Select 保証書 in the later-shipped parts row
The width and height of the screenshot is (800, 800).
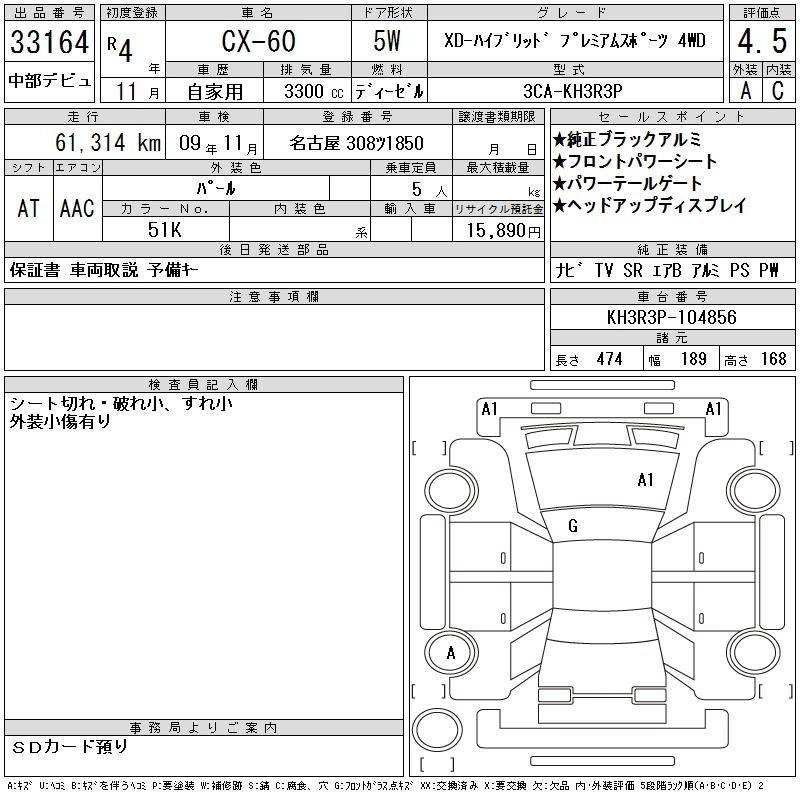(35, 270)
